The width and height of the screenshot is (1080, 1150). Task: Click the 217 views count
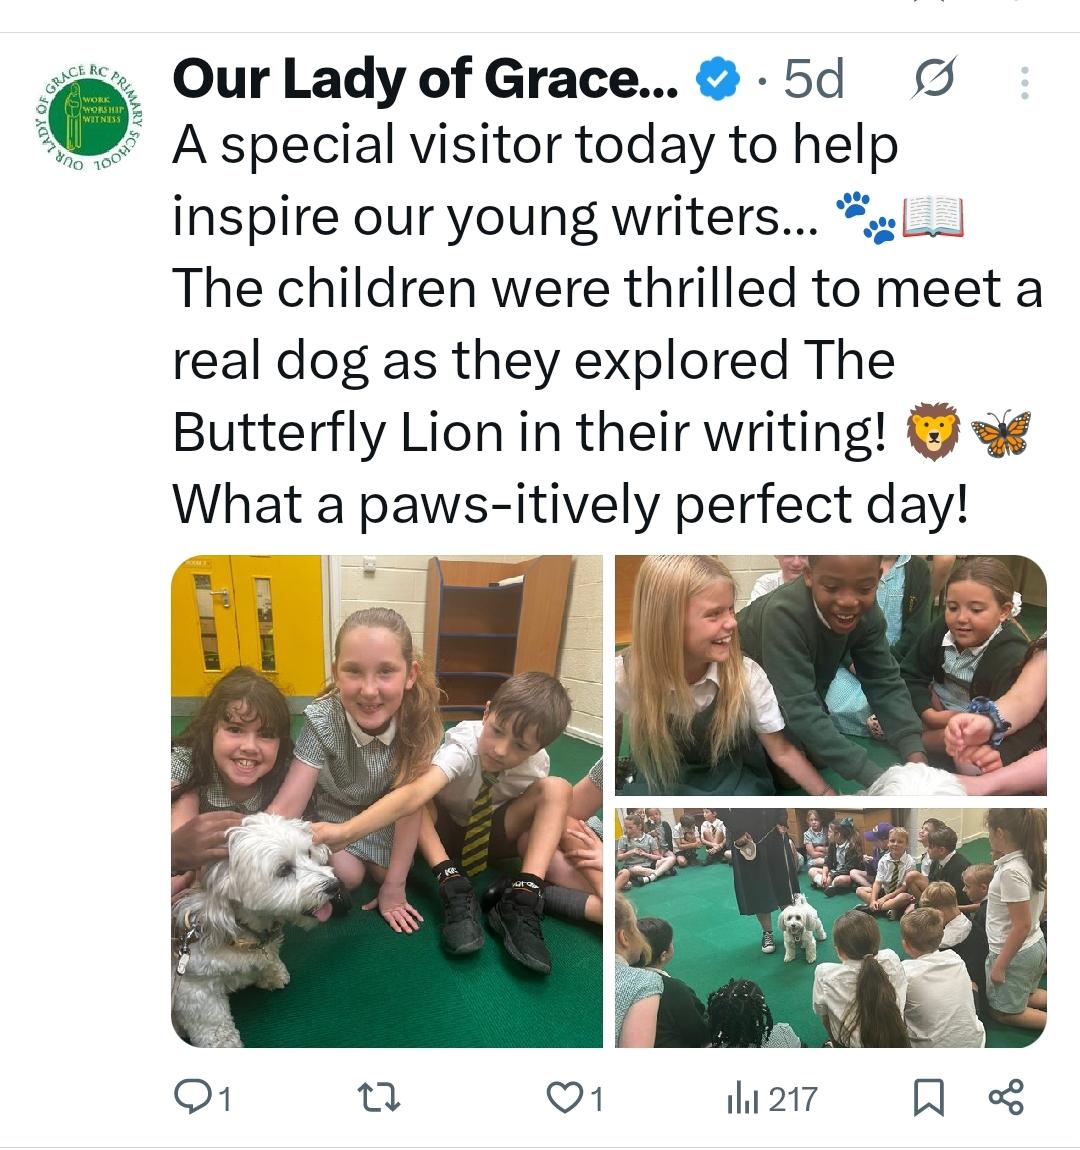click(x=793, y=1099)
